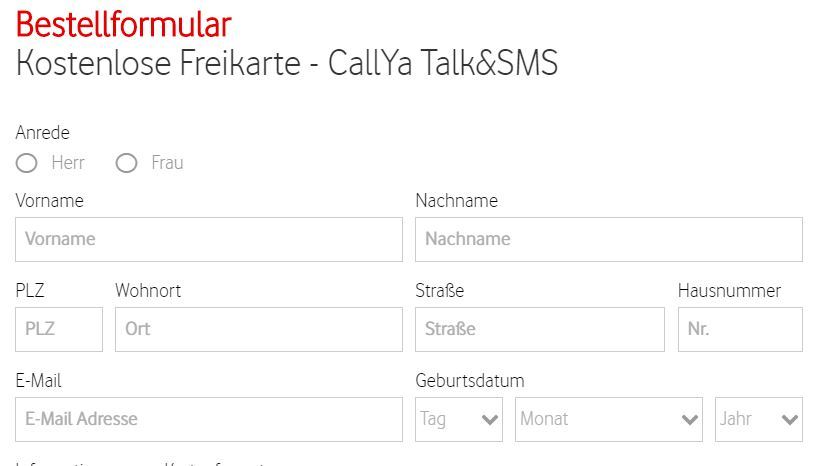814x466 pixels.
Task: Focus the Ort city input field
Action: (258, 329)
